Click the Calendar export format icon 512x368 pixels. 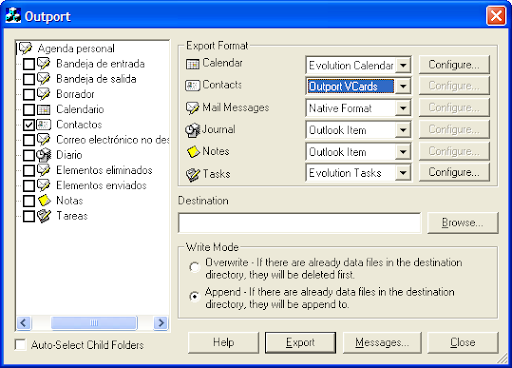(x=193, y=64)
